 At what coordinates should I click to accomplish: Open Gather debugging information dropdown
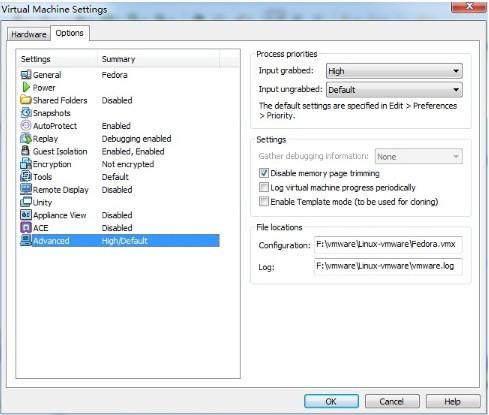click(x=419, y=156)
